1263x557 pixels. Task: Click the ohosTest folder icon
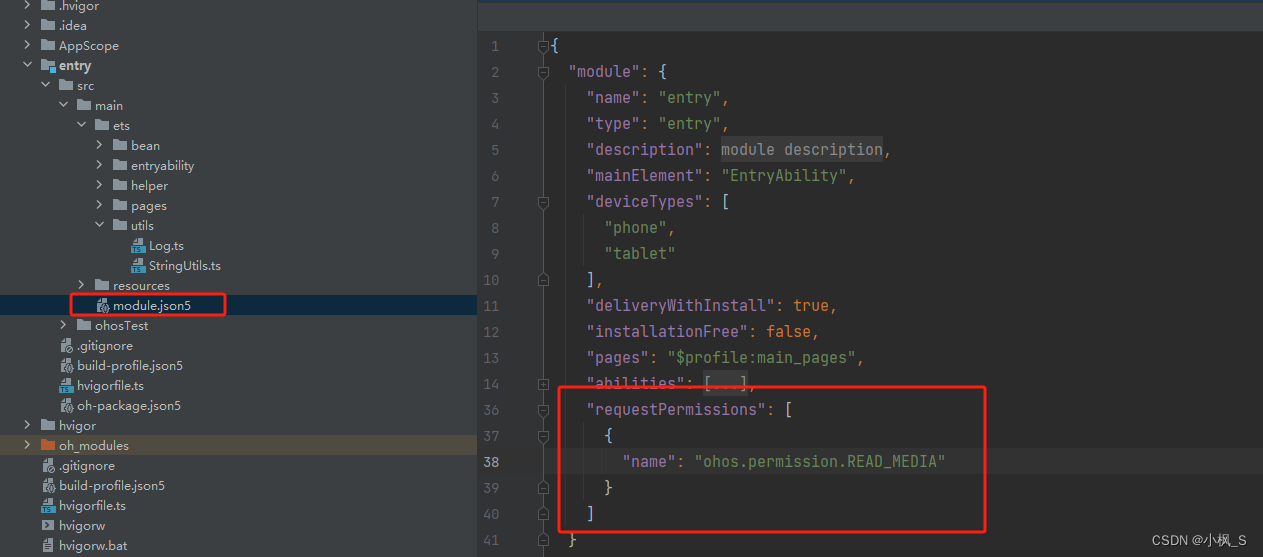(x=84, y=325)
